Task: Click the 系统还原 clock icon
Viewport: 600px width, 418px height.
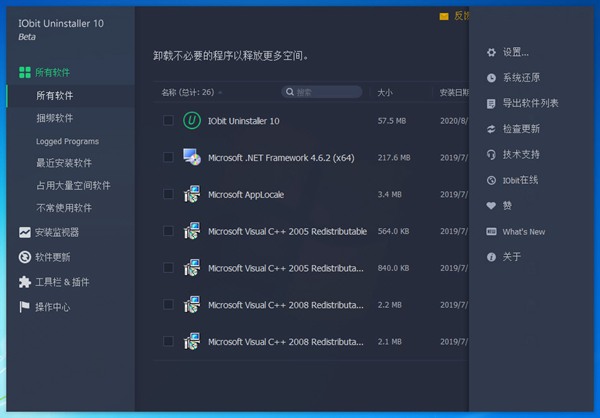Action: [x=491, y=78]
